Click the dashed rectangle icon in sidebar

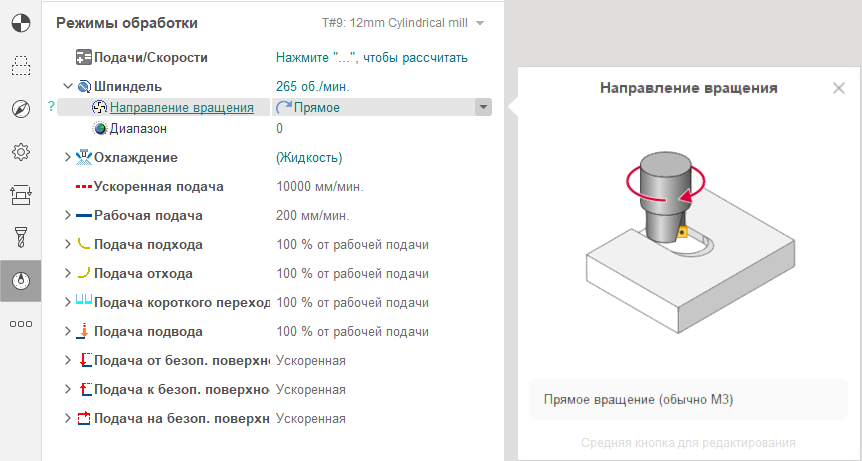tap(20, 66)
